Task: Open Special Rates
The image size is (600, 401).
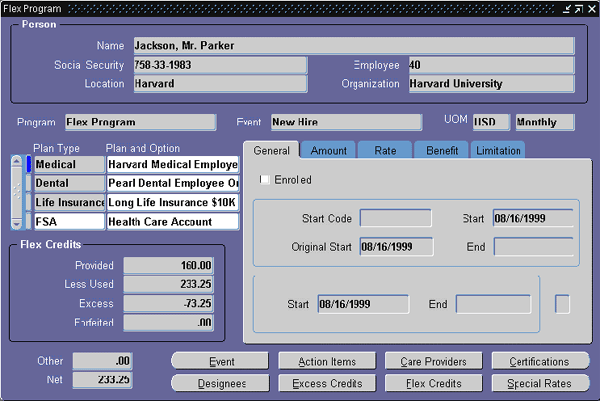Action: point(540,383)
